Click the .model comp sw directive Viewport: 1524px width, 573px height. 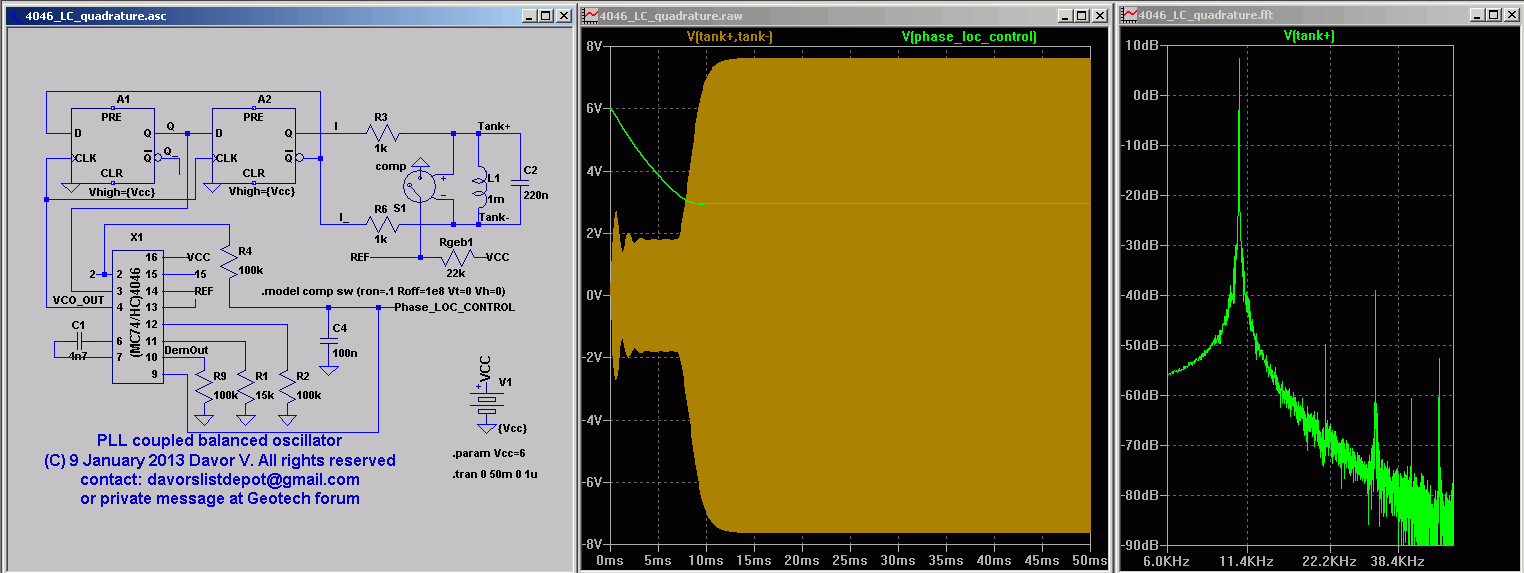pos(383,291)
